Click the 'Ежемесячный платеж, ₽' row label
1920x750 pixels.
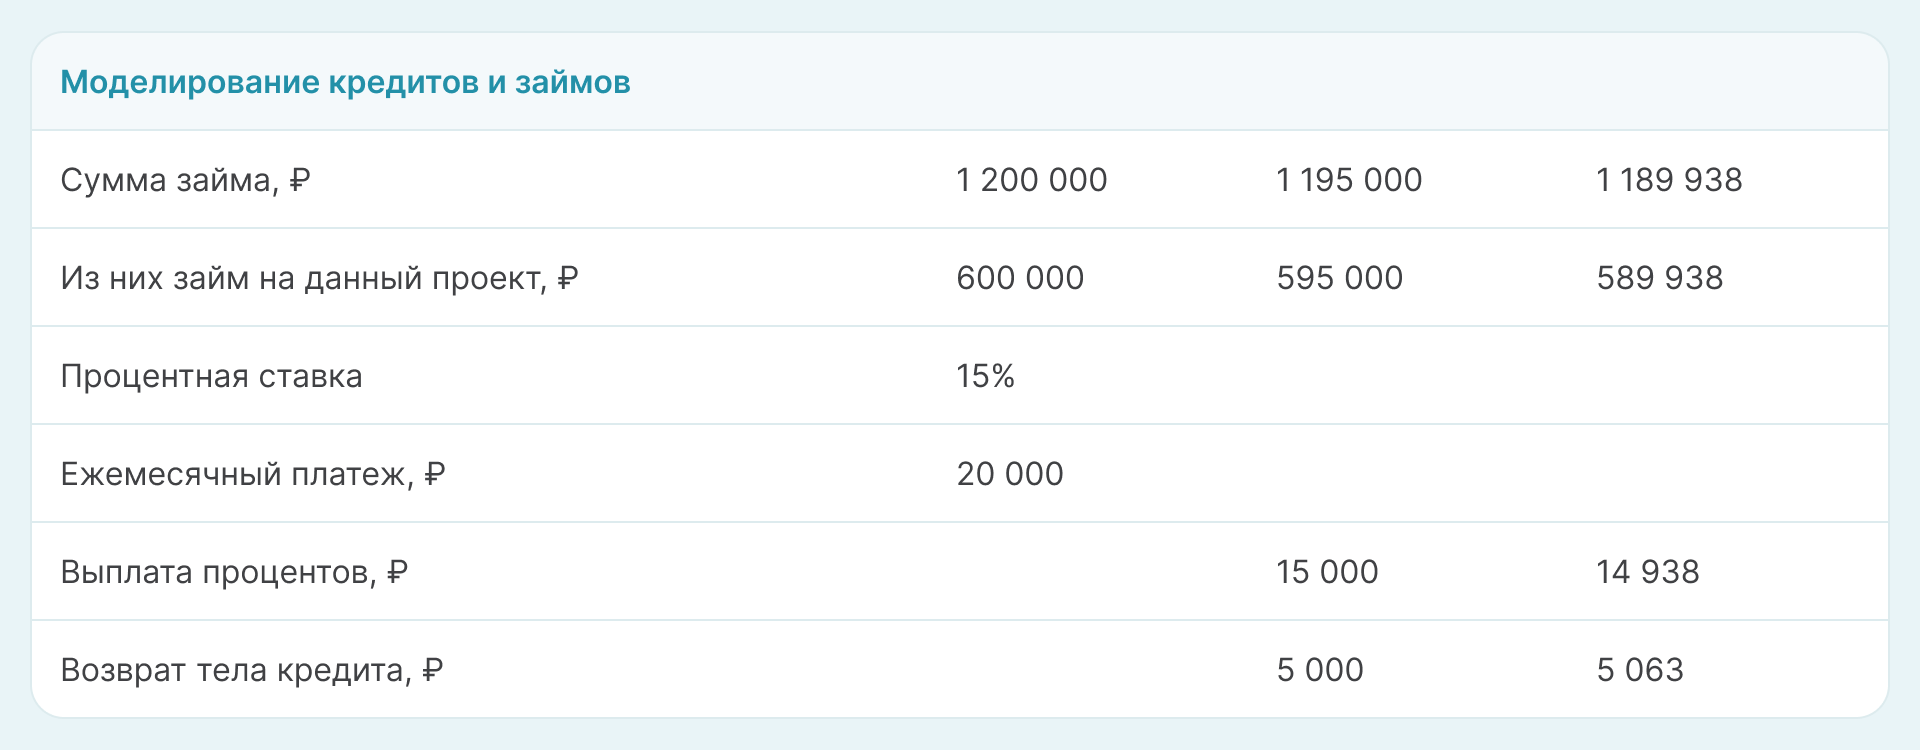pos(252,474)
